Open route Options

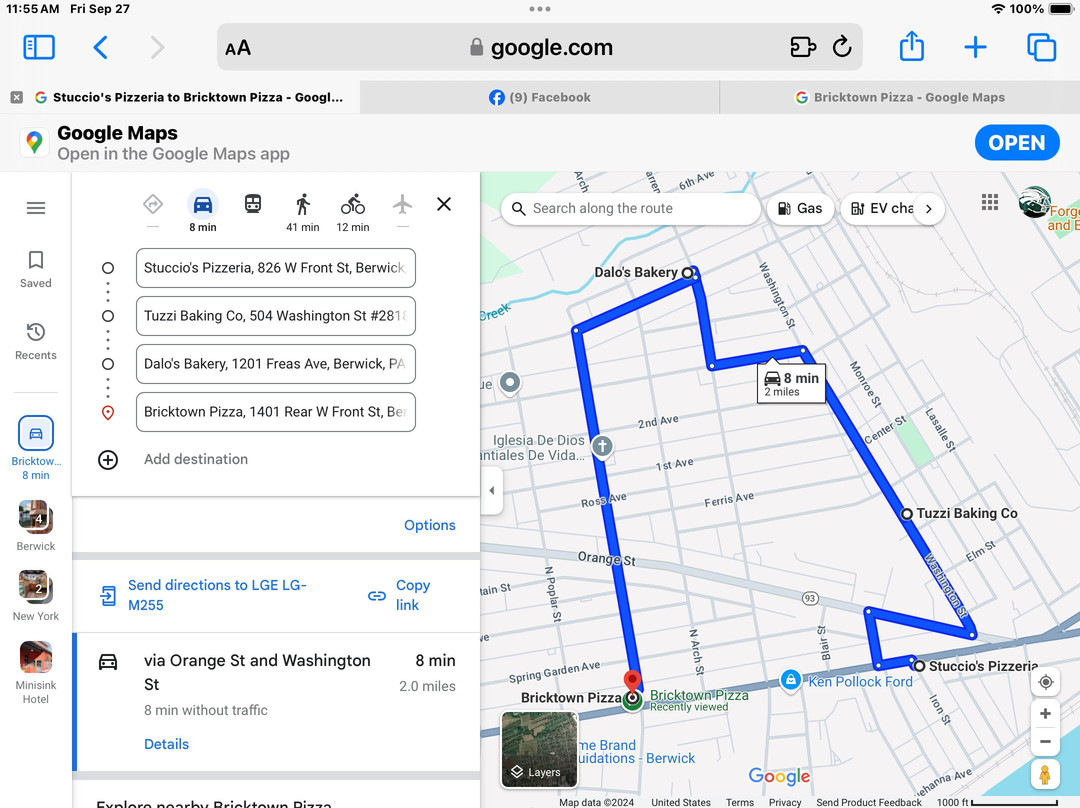click(430, 525)
